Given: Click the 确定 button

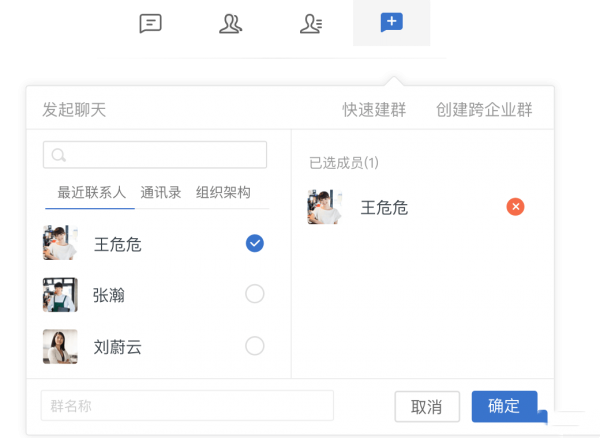Looking at the screenshot, I should (504, 406).
